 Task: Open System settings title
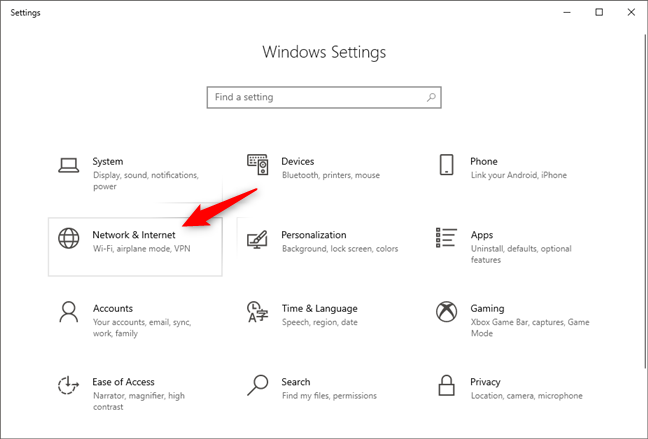[107, 161]
